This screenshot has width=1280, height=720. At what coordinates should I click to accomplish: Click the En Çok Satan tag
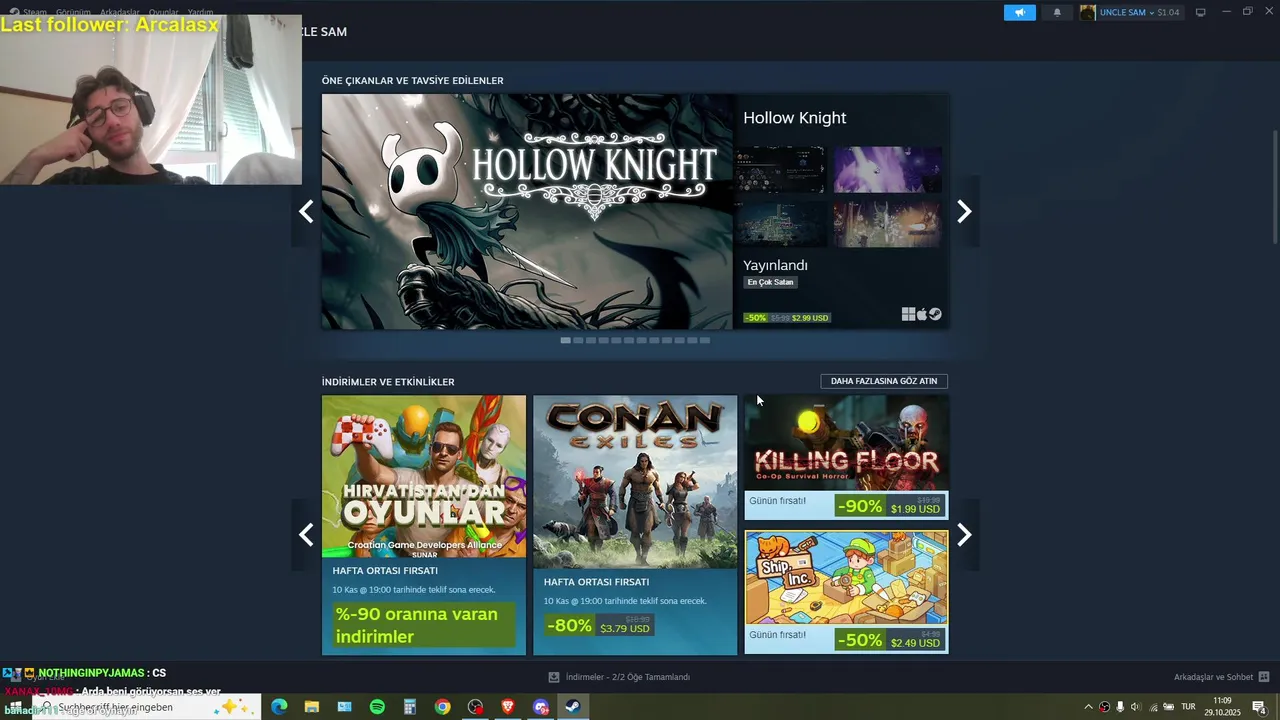tap(770, 282)
